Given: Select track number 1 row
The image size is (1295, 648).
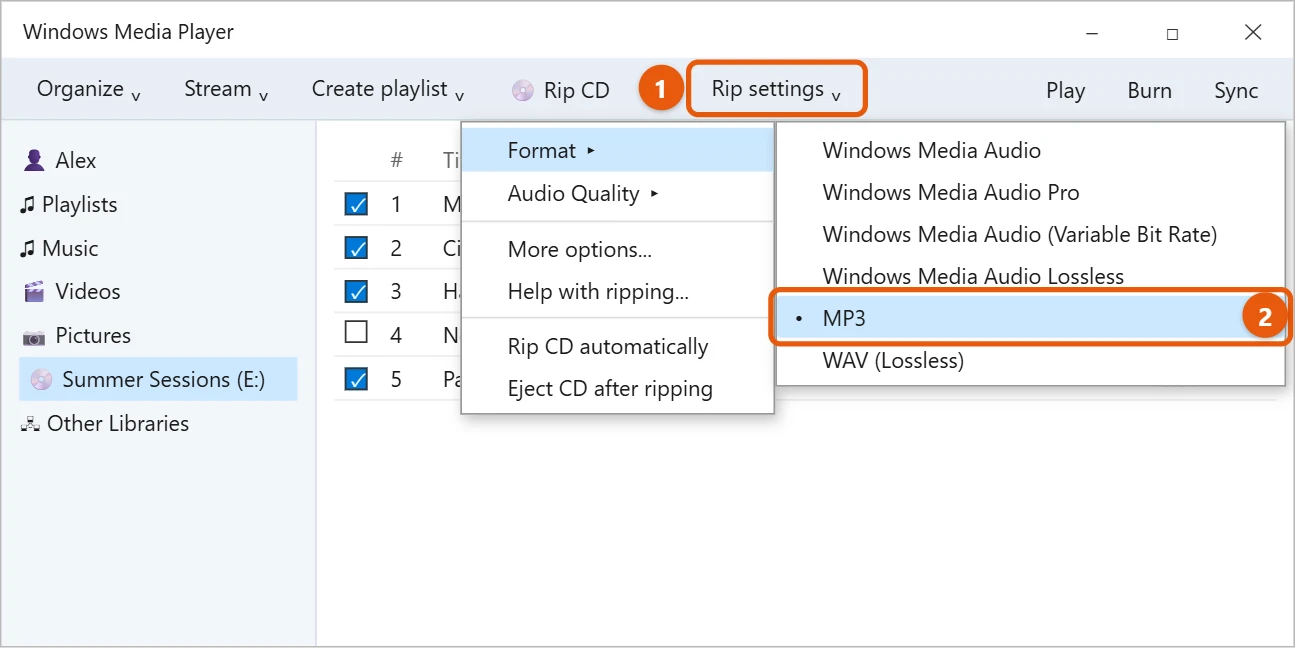Looking at the screenshot, I should (x=397, y=204).
